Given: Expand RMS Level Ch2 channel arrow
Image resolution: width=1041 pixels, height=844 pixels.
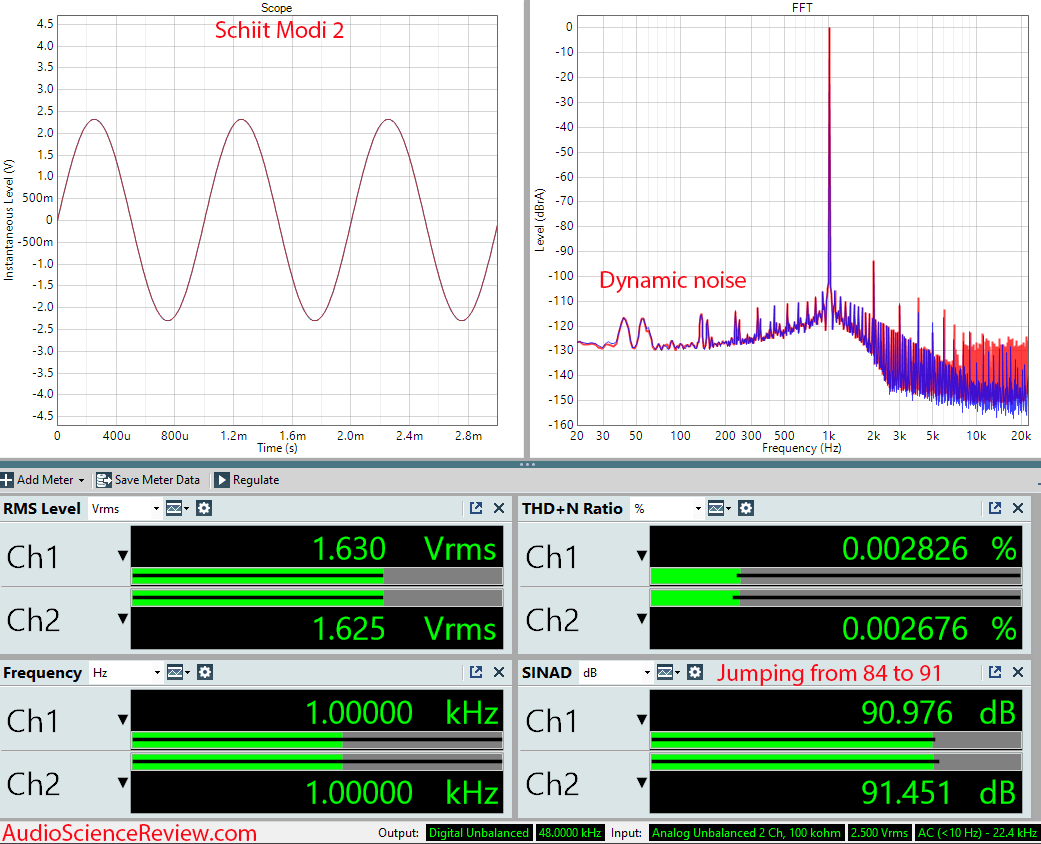Looking at the screenshot, I should [123, 618].
